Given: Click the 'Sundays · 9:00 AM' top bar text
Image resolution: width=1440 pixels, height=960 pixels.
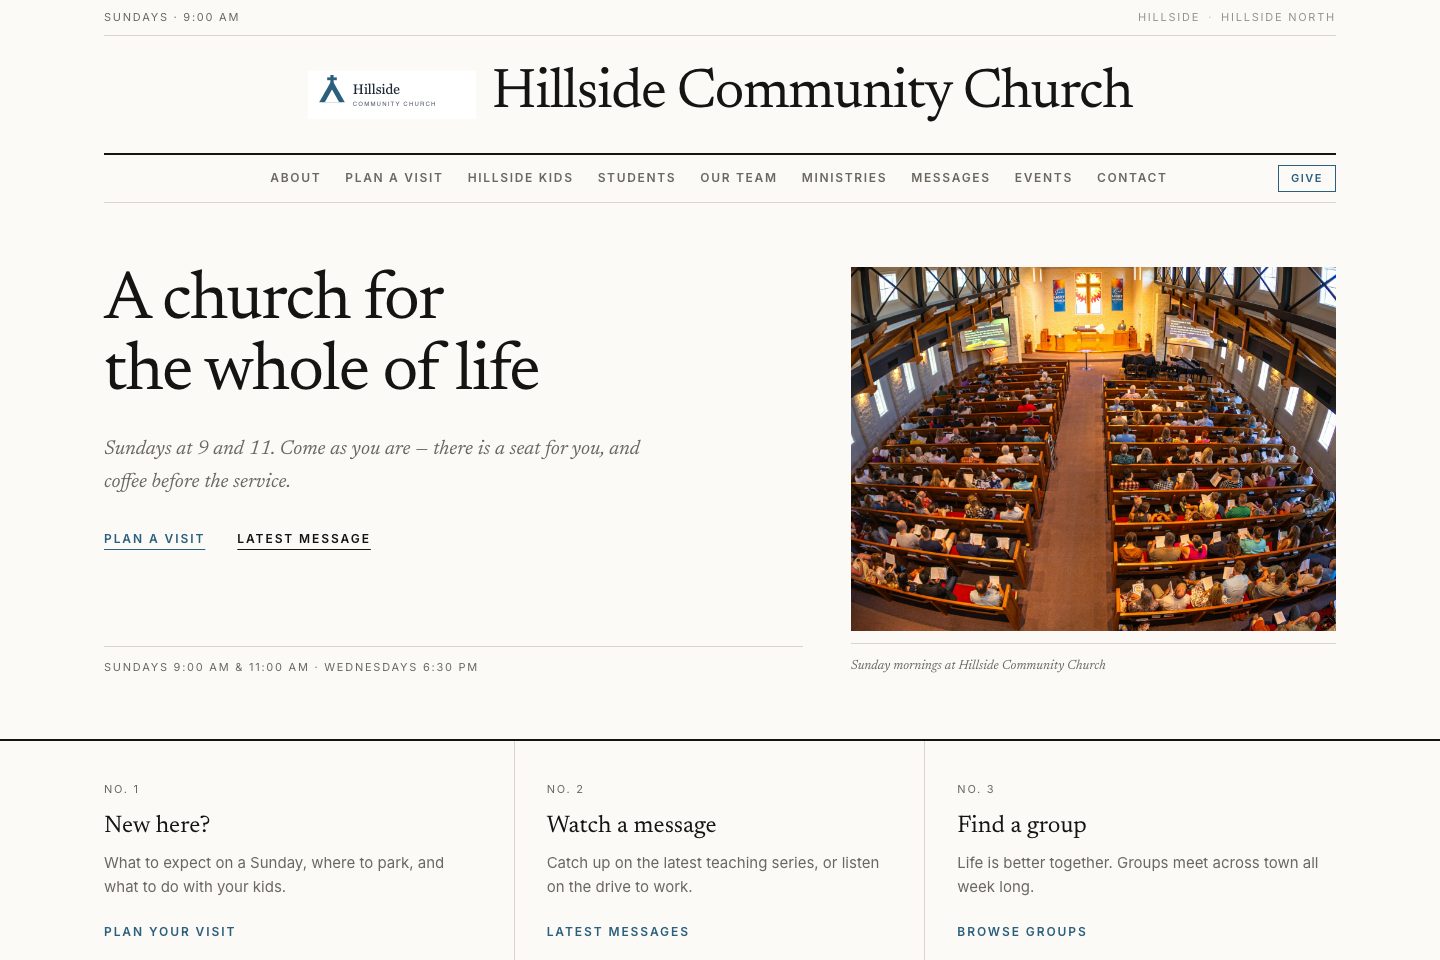Looking at the screenshot, I should (172, 17).
